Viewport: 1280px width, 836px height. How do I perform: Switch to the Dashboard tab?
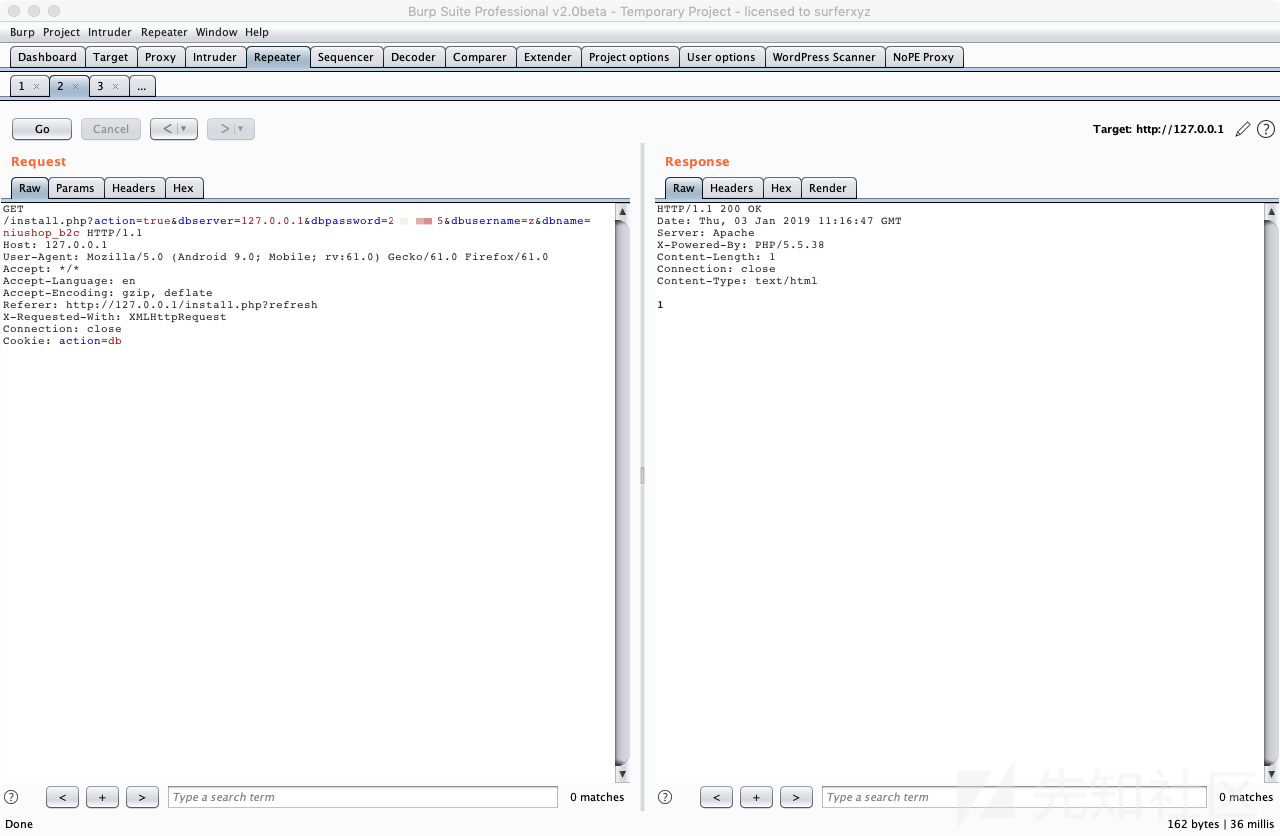tap(47, 57)
